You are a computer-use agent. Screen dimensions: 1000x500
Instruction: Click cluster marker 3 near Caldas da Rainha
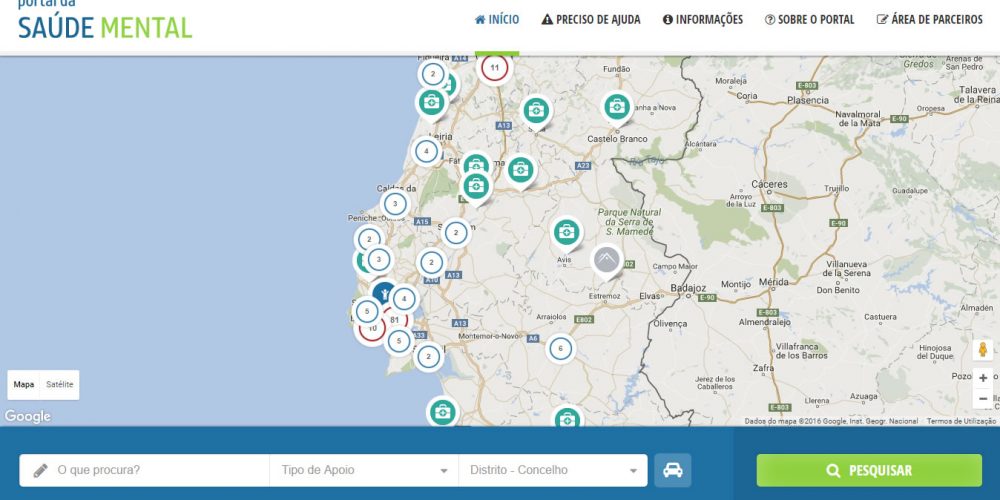tap(395, 204)
